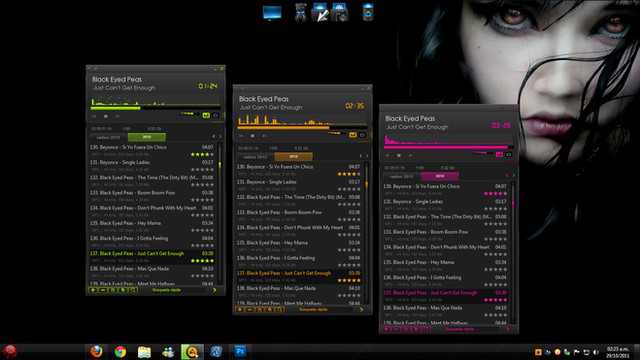Viewport: 640px width, 360px height.
Task: Select 'Boom Boom Pow' in green player
Action: pos(152,196)
